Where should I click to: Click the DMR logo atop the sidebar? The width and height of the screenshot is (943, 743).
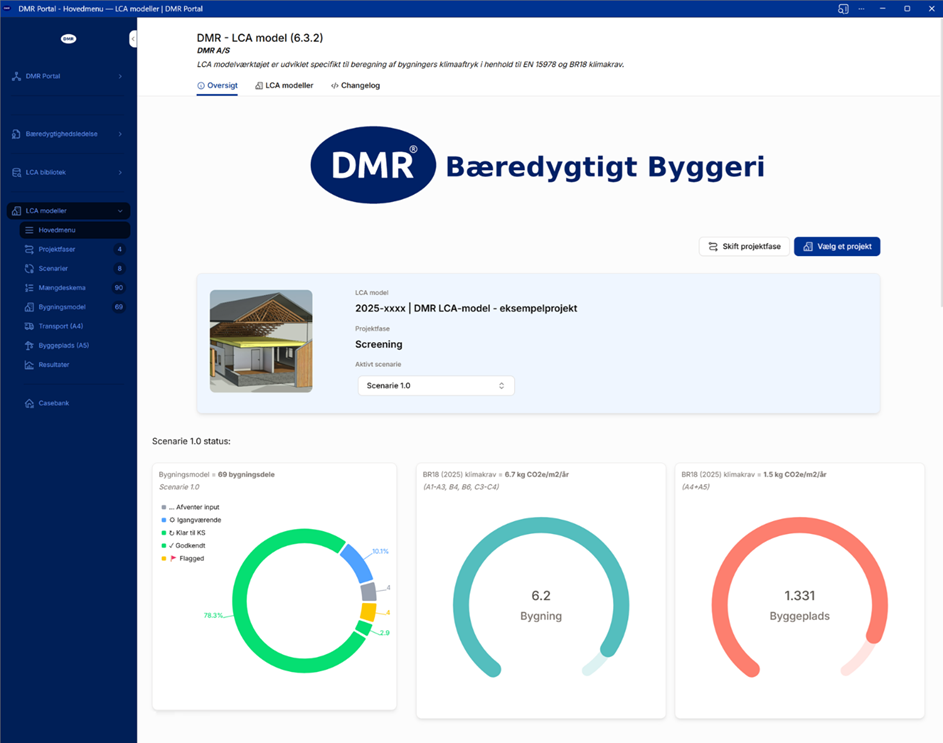click(x=68, y=39)
